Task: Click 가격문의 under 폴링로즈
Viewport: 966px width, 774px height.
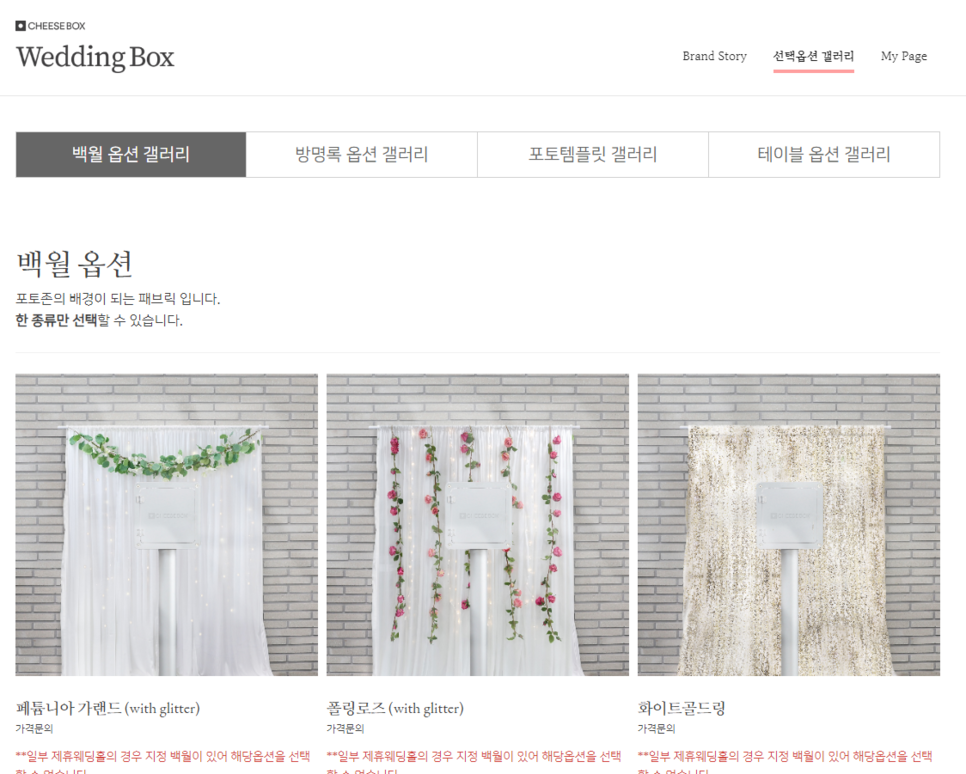Action: pos(346,728)
